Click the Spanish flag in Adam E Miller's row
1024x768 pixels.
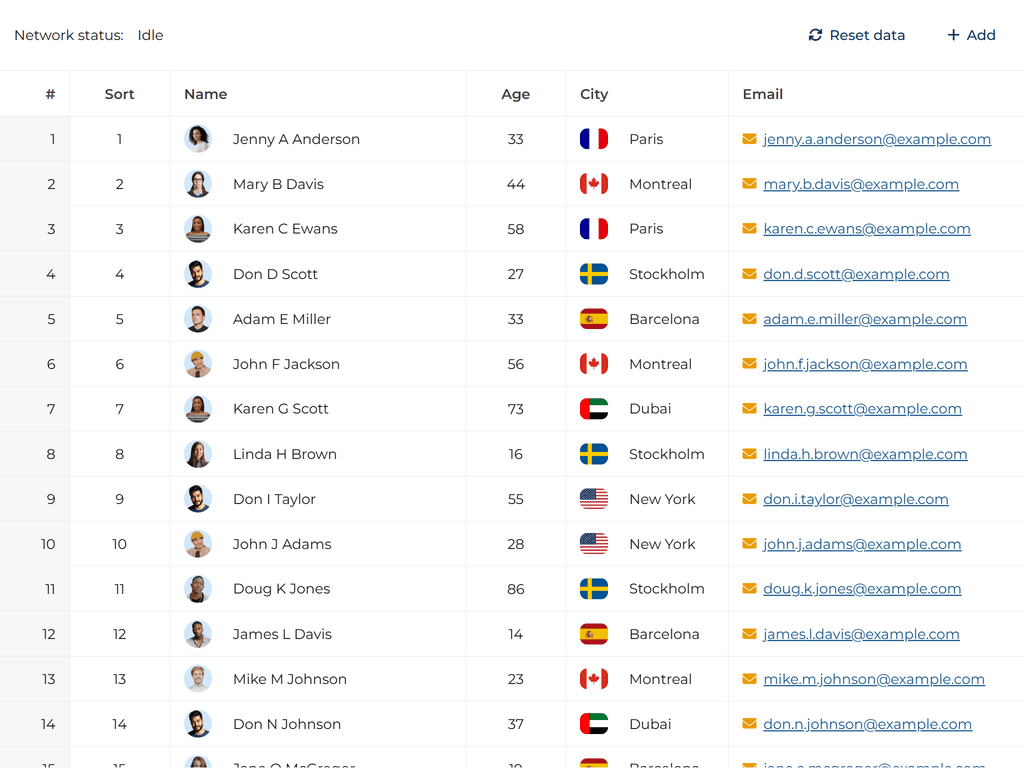point(594,319)
